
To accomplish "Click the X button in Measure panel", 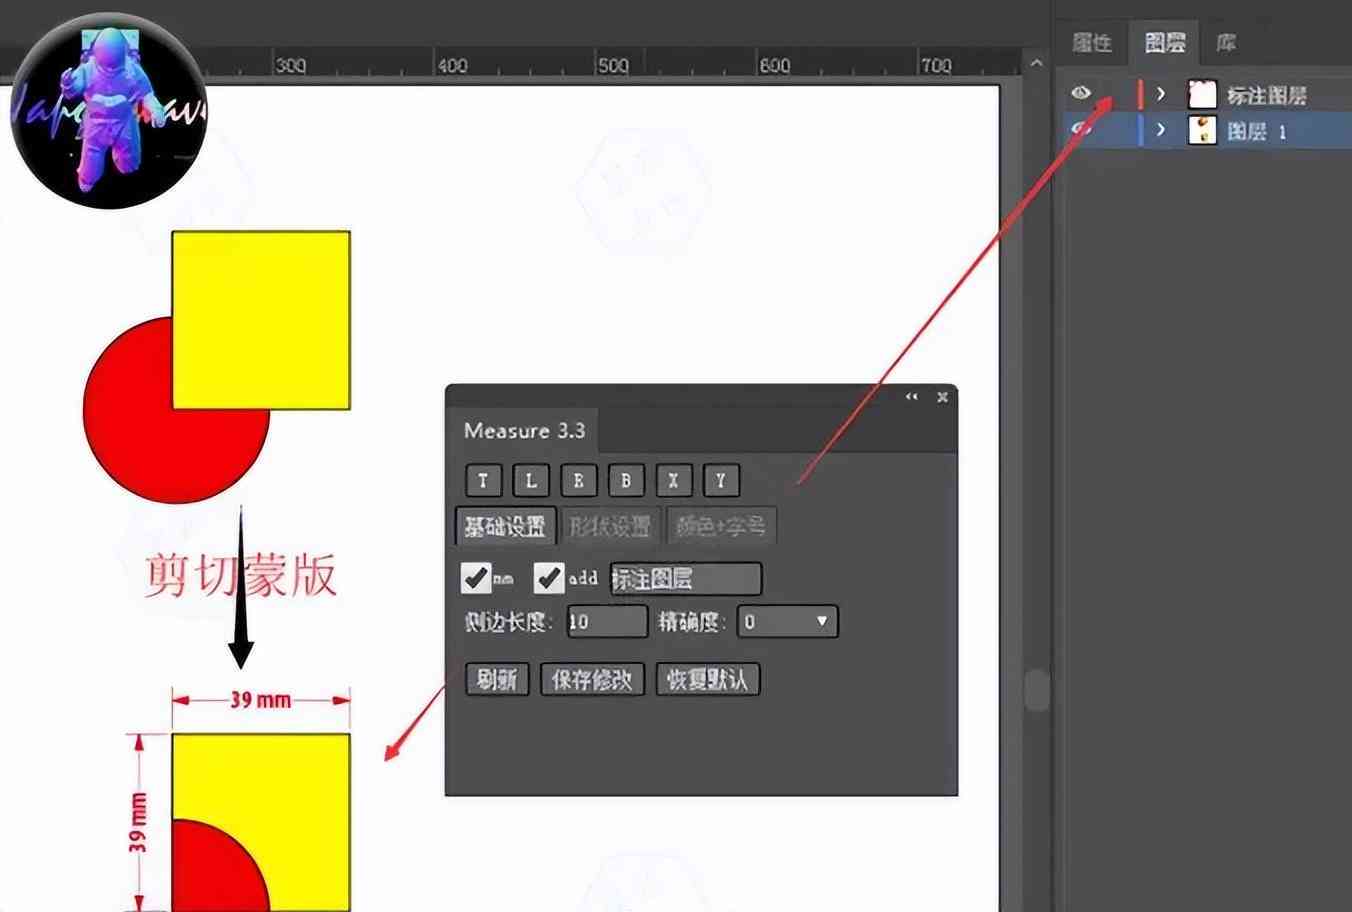I will pos(673,481).
